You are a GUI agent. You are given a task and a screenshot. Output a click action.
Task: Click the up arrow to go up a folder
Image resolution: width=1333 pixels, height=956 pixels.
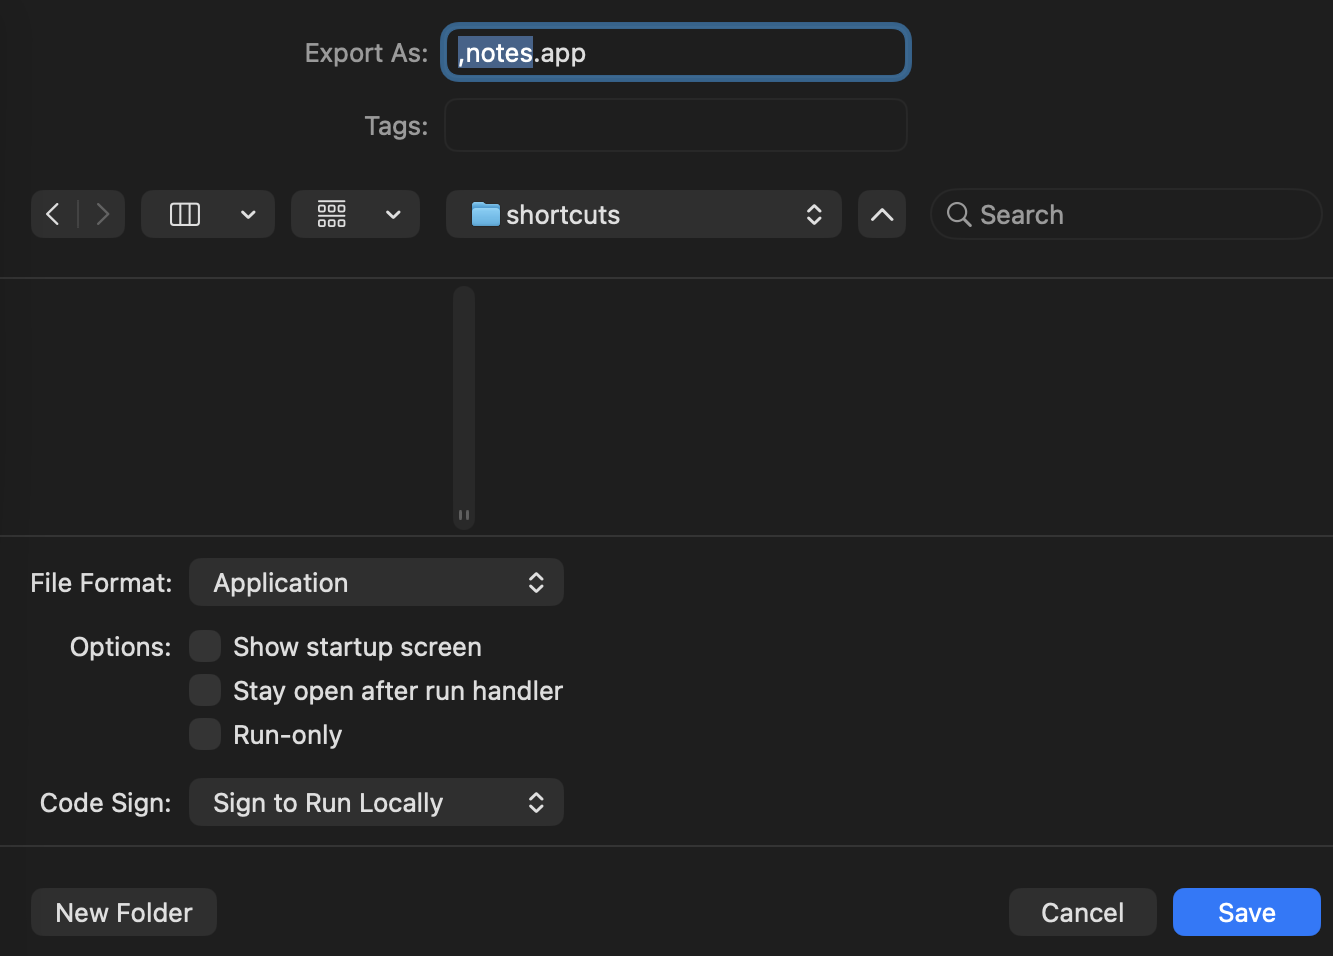tap(881, 213)
